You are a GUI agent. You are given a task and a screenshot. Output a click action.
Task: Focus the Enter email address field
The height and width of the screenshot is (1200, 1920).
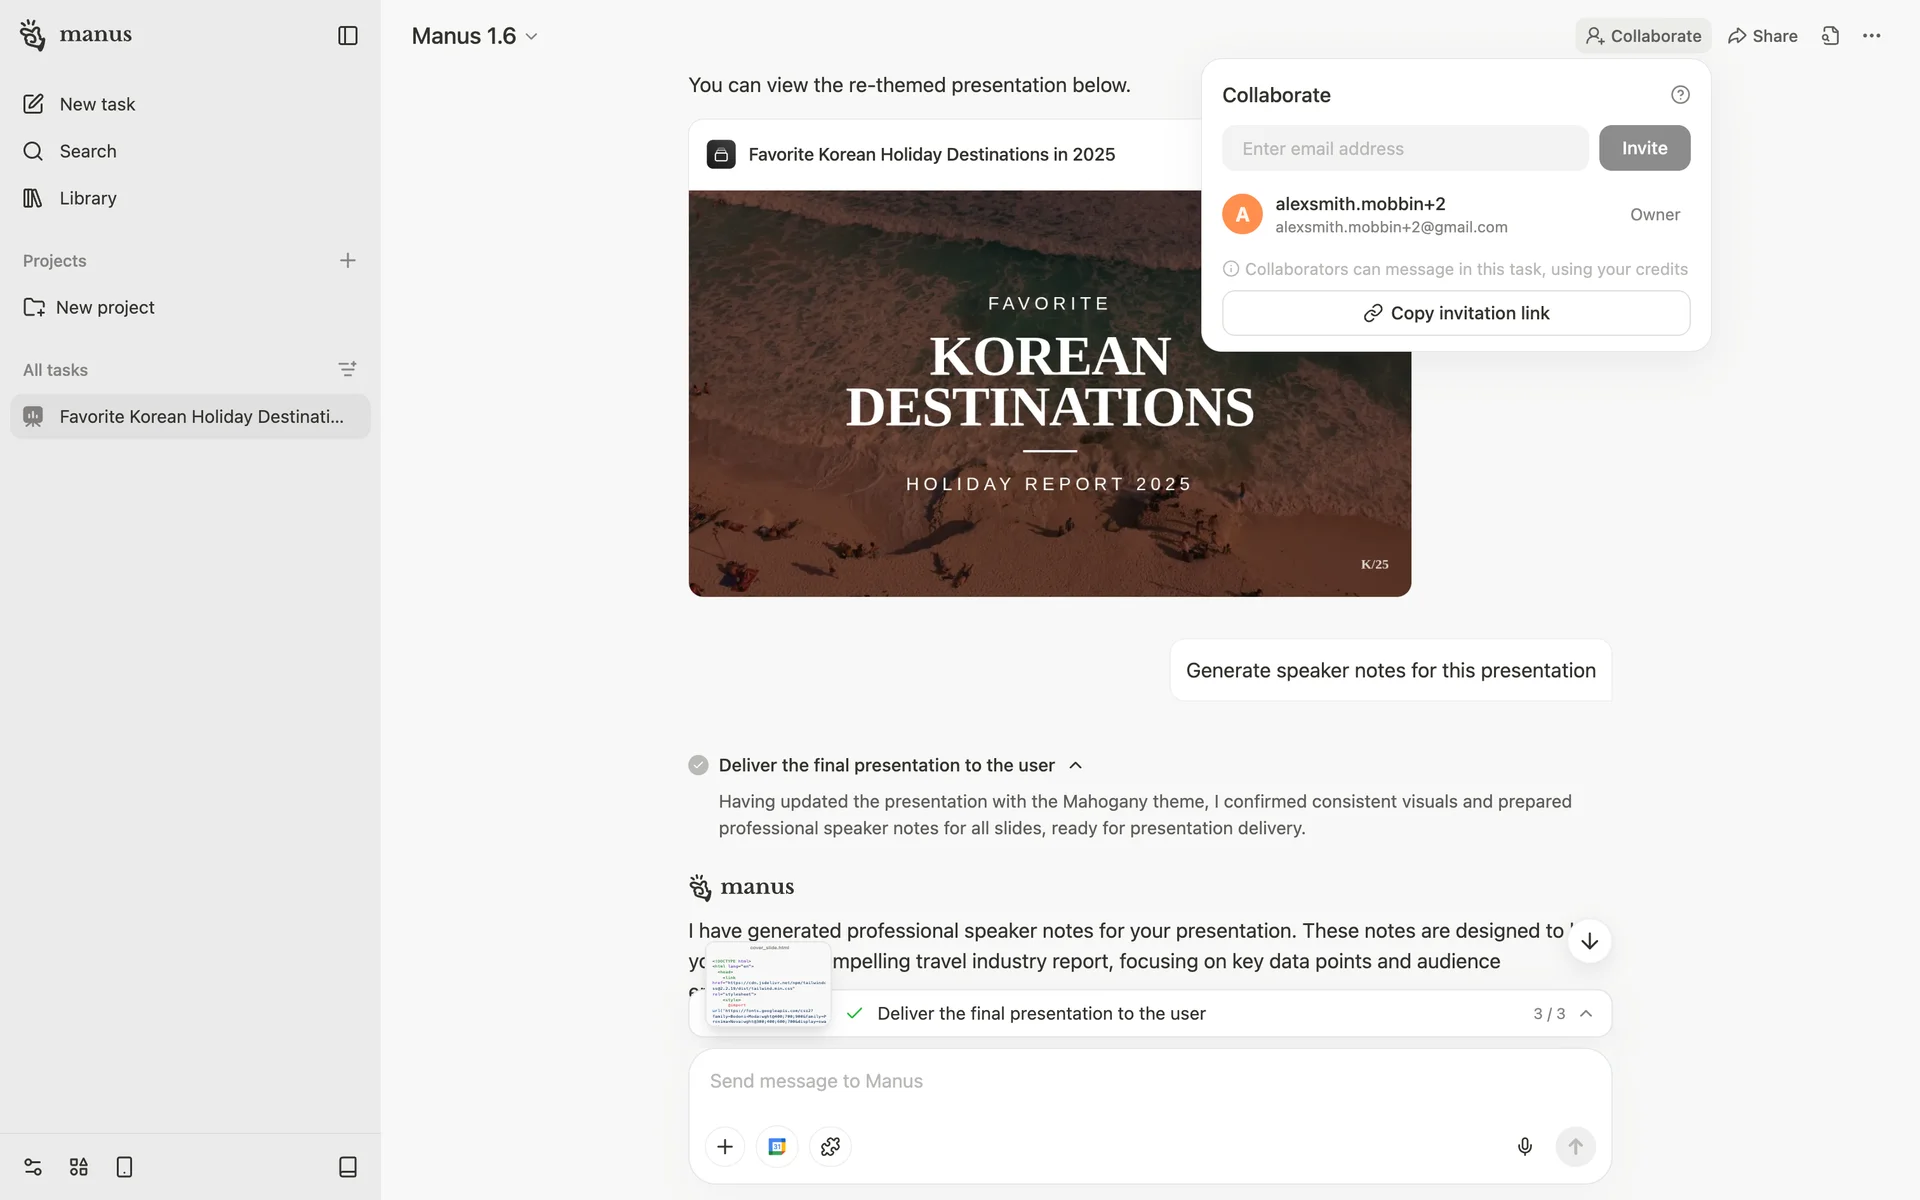tap(1404, 148)
